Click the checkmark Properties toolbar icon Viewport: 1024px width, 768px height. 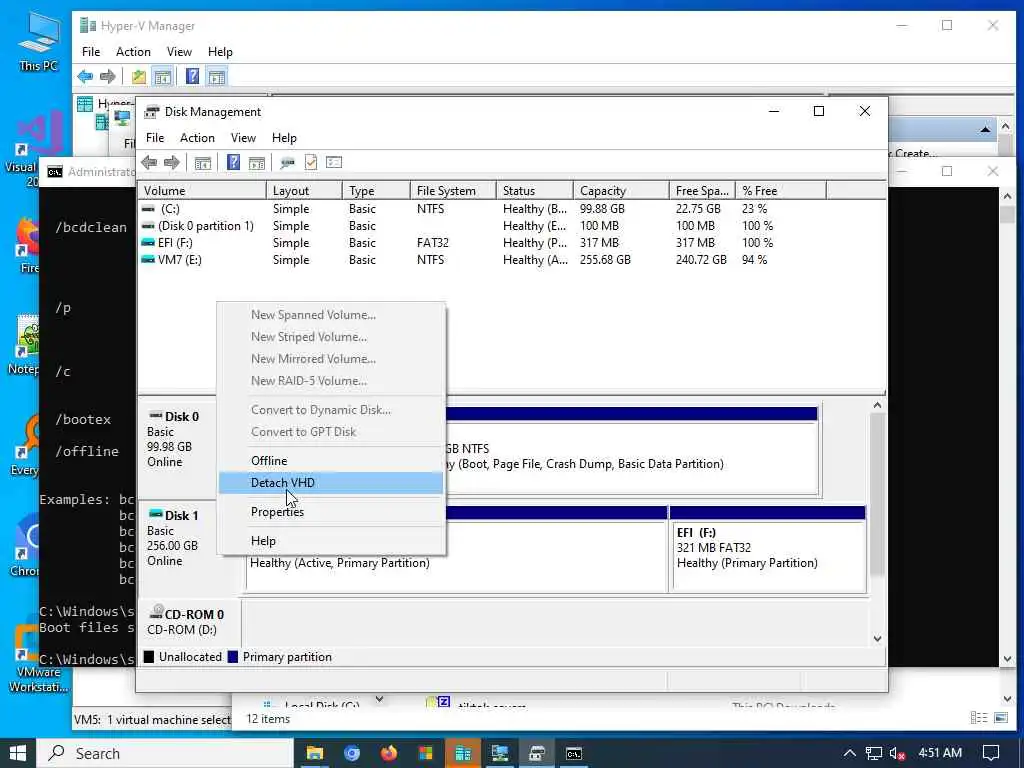point(311,163)
